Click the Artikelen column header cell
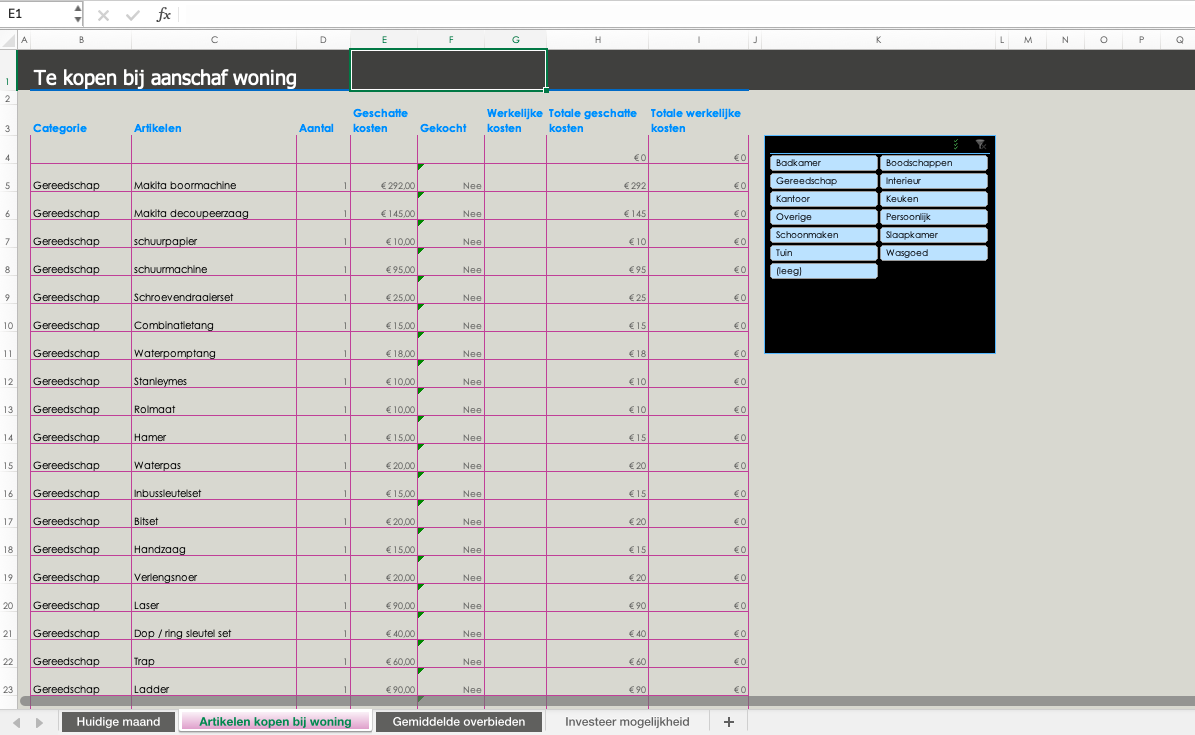The width and height of the screenshot is (1195, 735). 214,120
